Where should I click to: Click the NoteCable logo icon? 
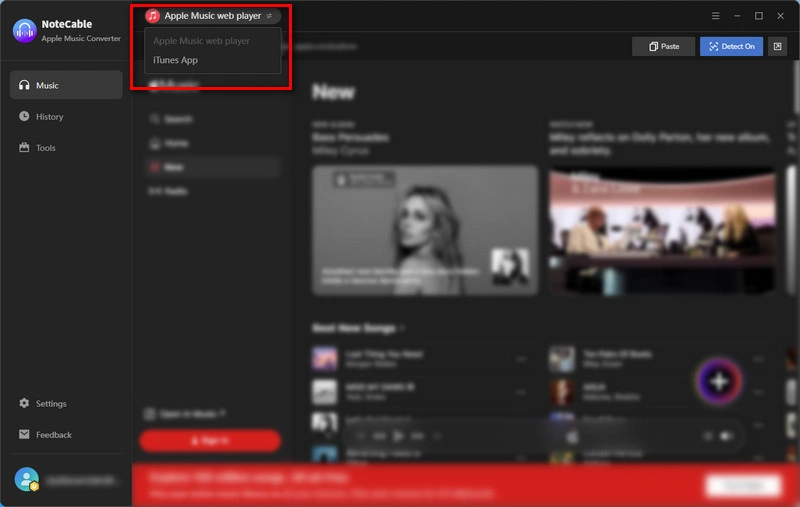coord(24,31)
